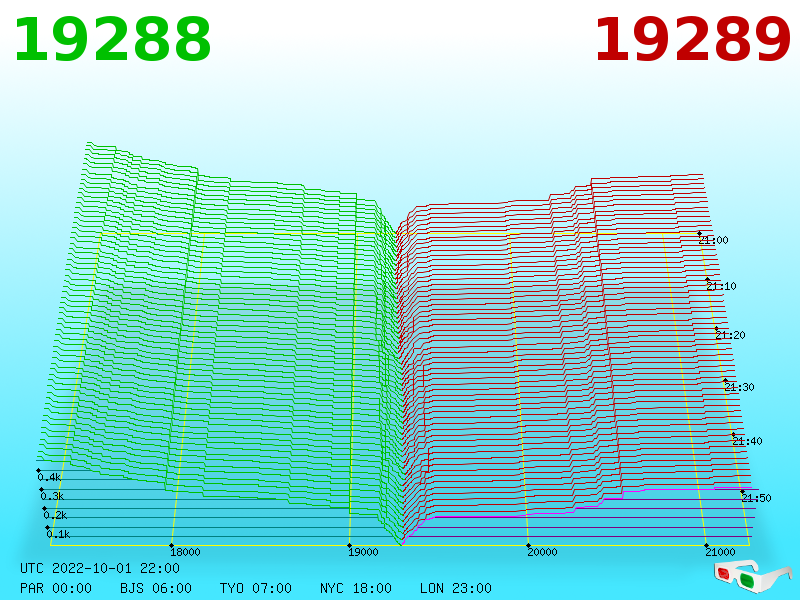Click the 21:10 time axis marker
The width and height of the screenshot is (800, 600).
tap(721, 286)
